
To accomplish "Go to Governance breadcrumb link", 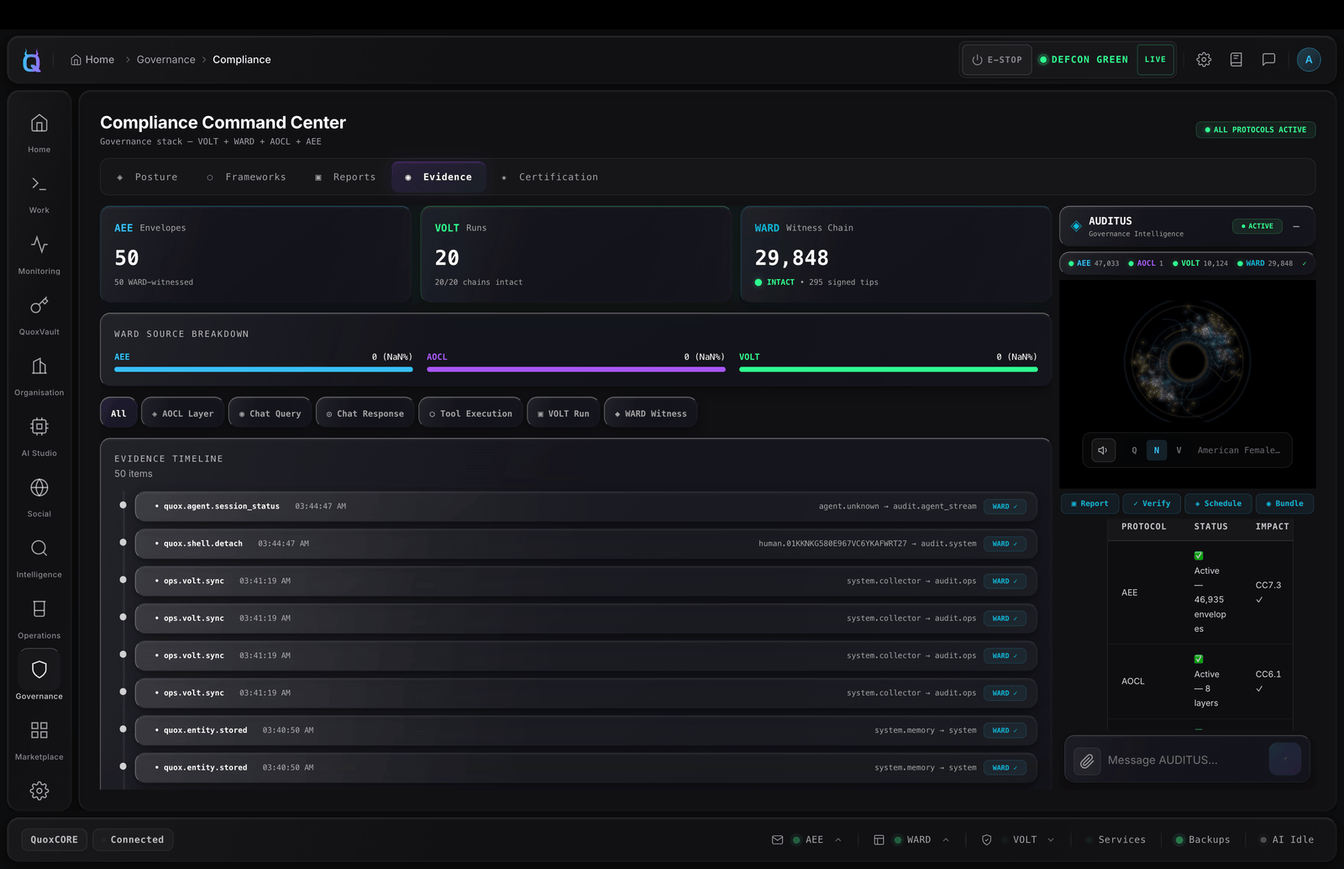I will coord(166,60).
